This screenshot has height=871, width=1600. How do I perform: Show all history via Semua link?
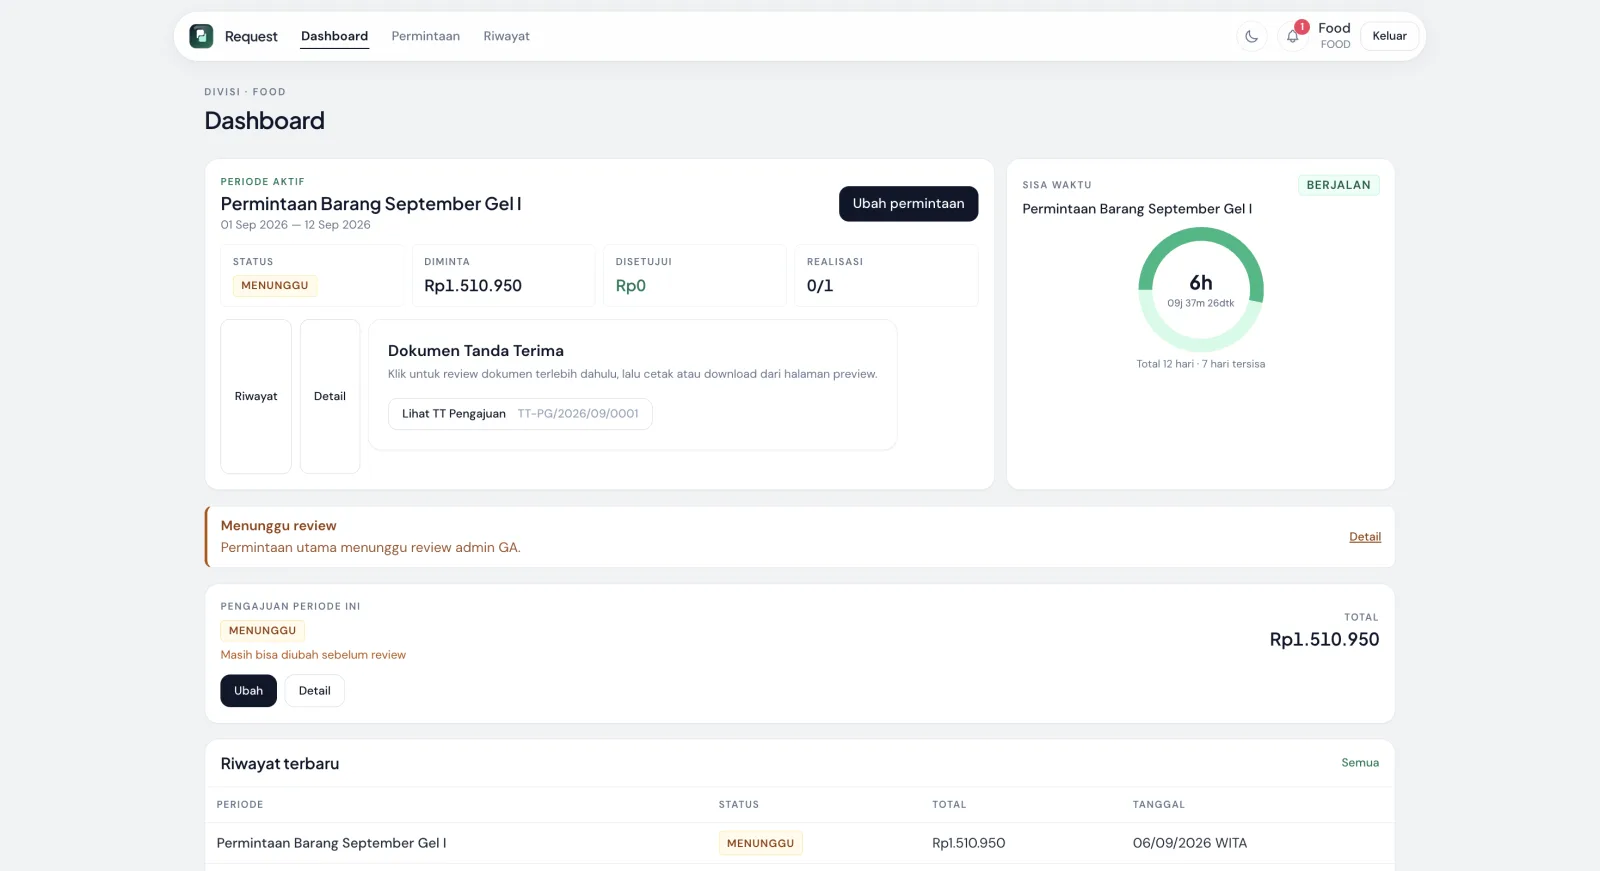pos(1360,763)
